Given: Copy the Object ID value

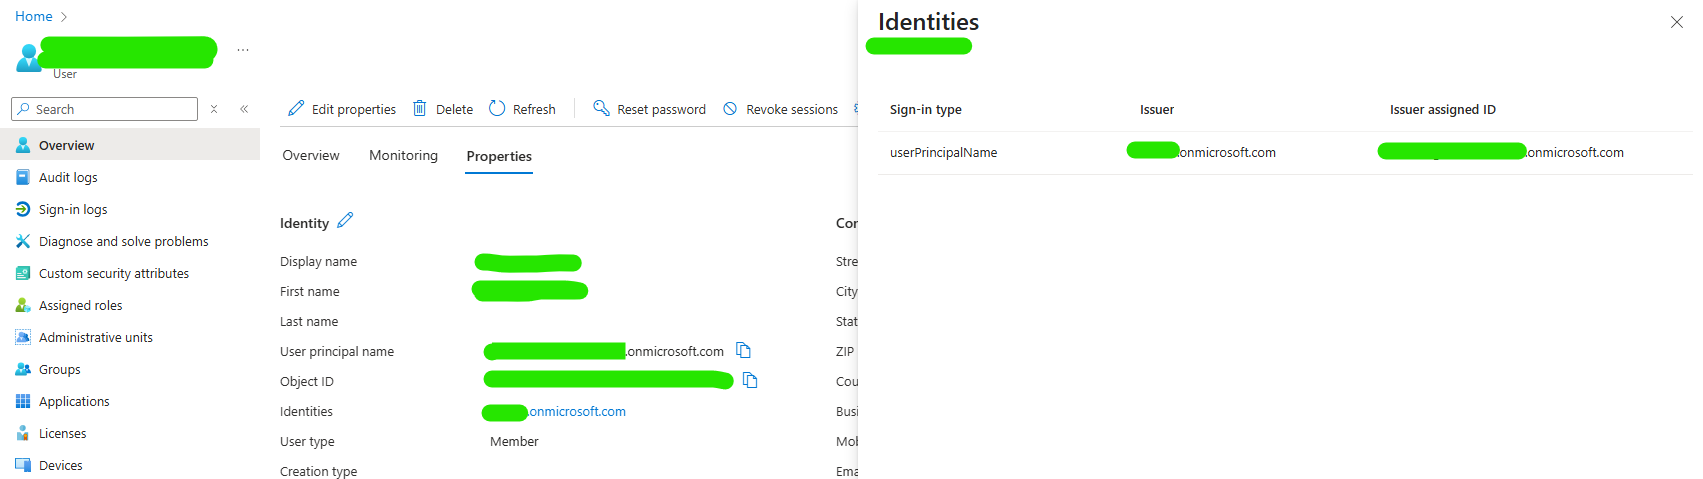Looking at the screenshot, I should [750, 380].
